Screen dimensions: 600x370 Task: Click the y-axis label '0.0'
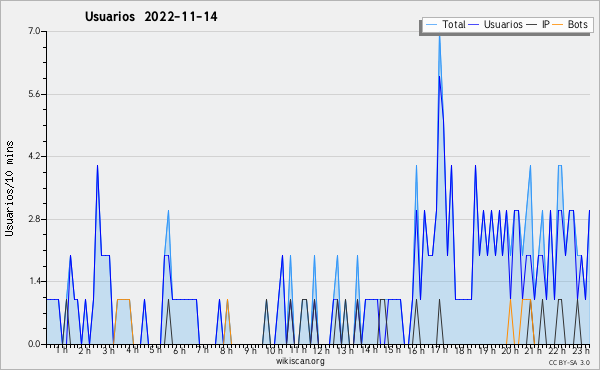point(34,344)
